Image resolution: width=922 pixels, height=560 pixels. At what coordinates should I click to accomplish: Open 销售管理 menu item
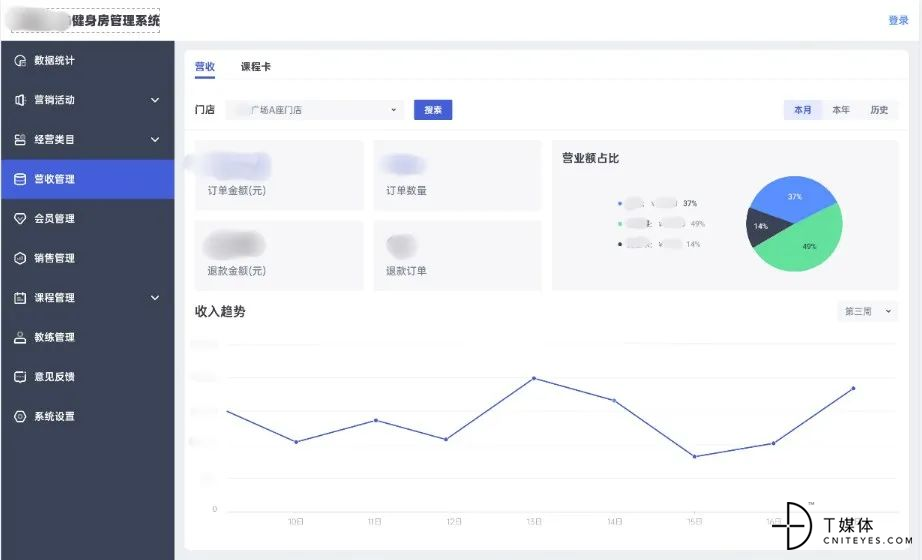click(88, 258)
